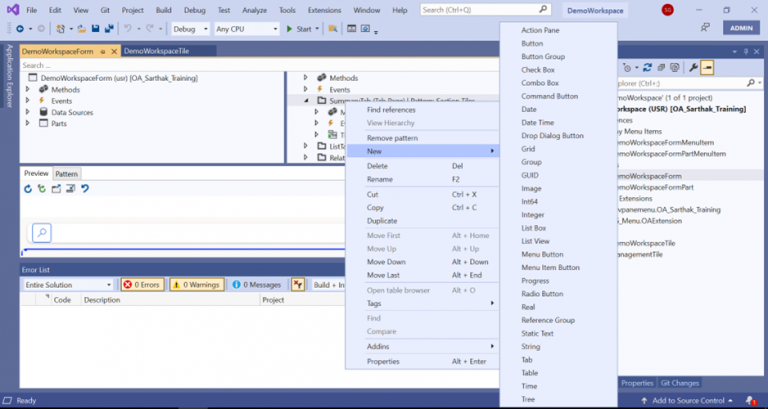Viewport: 768px width, 409px height.
Task: Click Solution Explorer wrench Properties icon
Action: coord(693,68)
